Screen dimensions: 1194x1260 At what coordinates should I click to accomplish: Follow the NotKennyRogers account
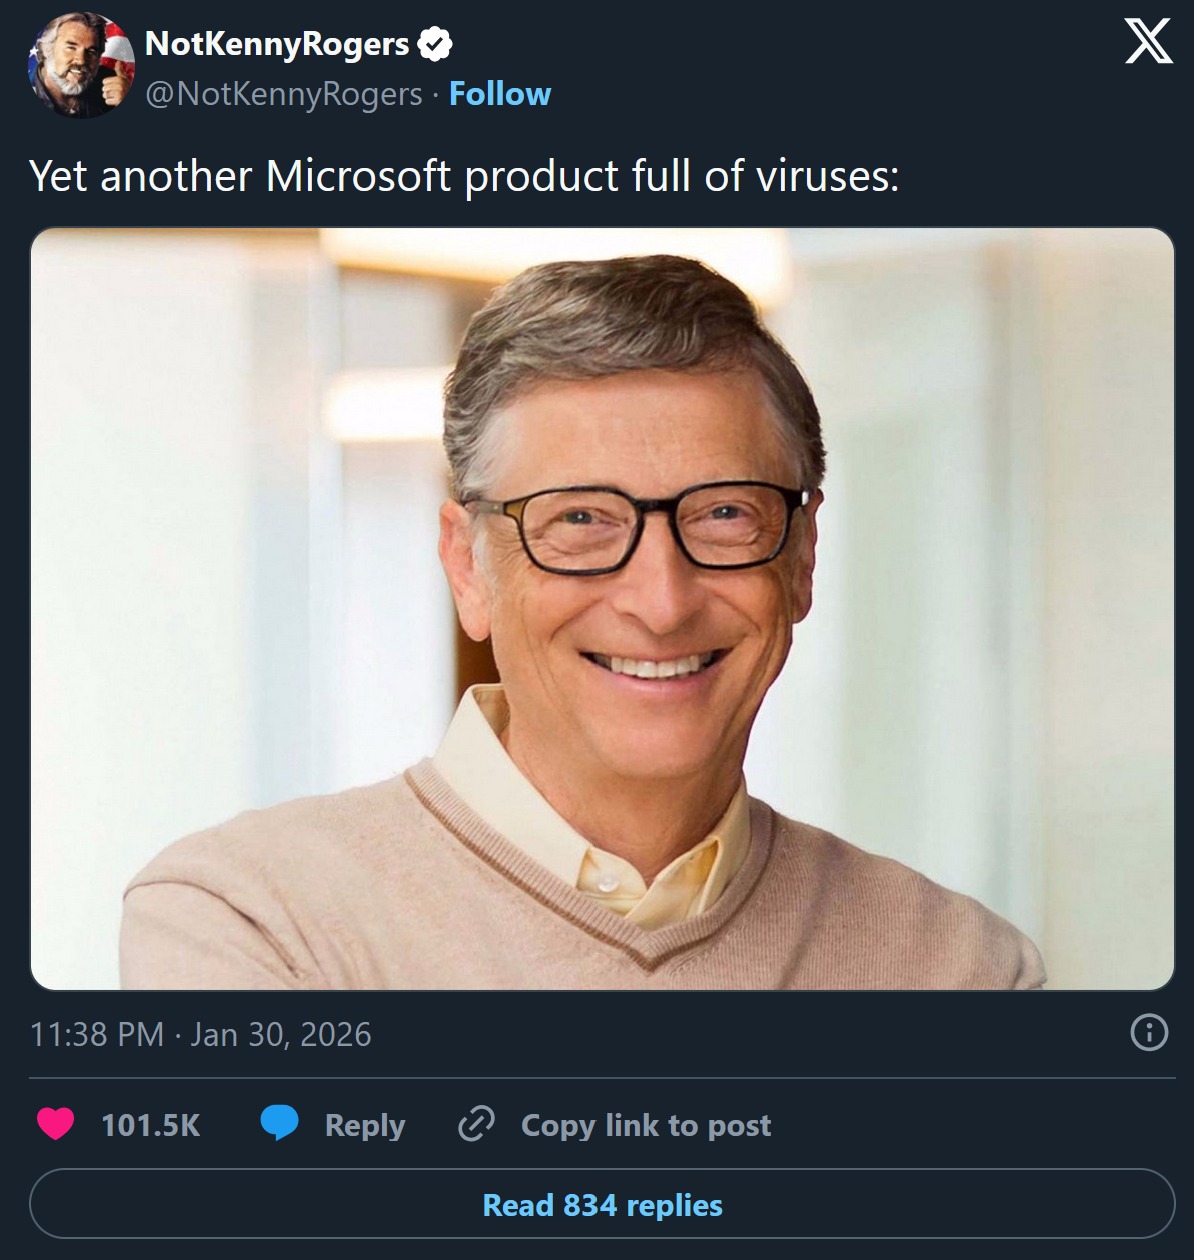tap(499, 94)
